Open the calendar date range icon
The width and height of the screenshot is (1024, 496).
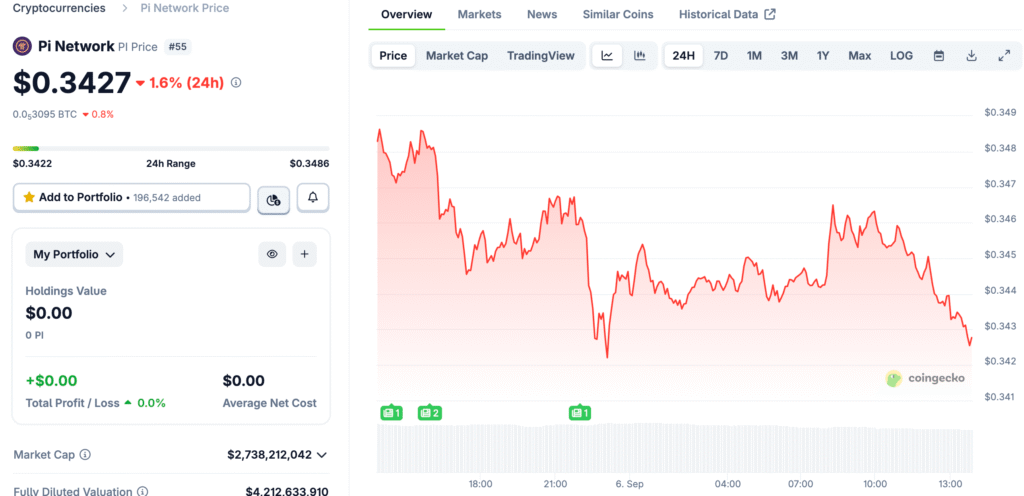[x=939, y=56]
